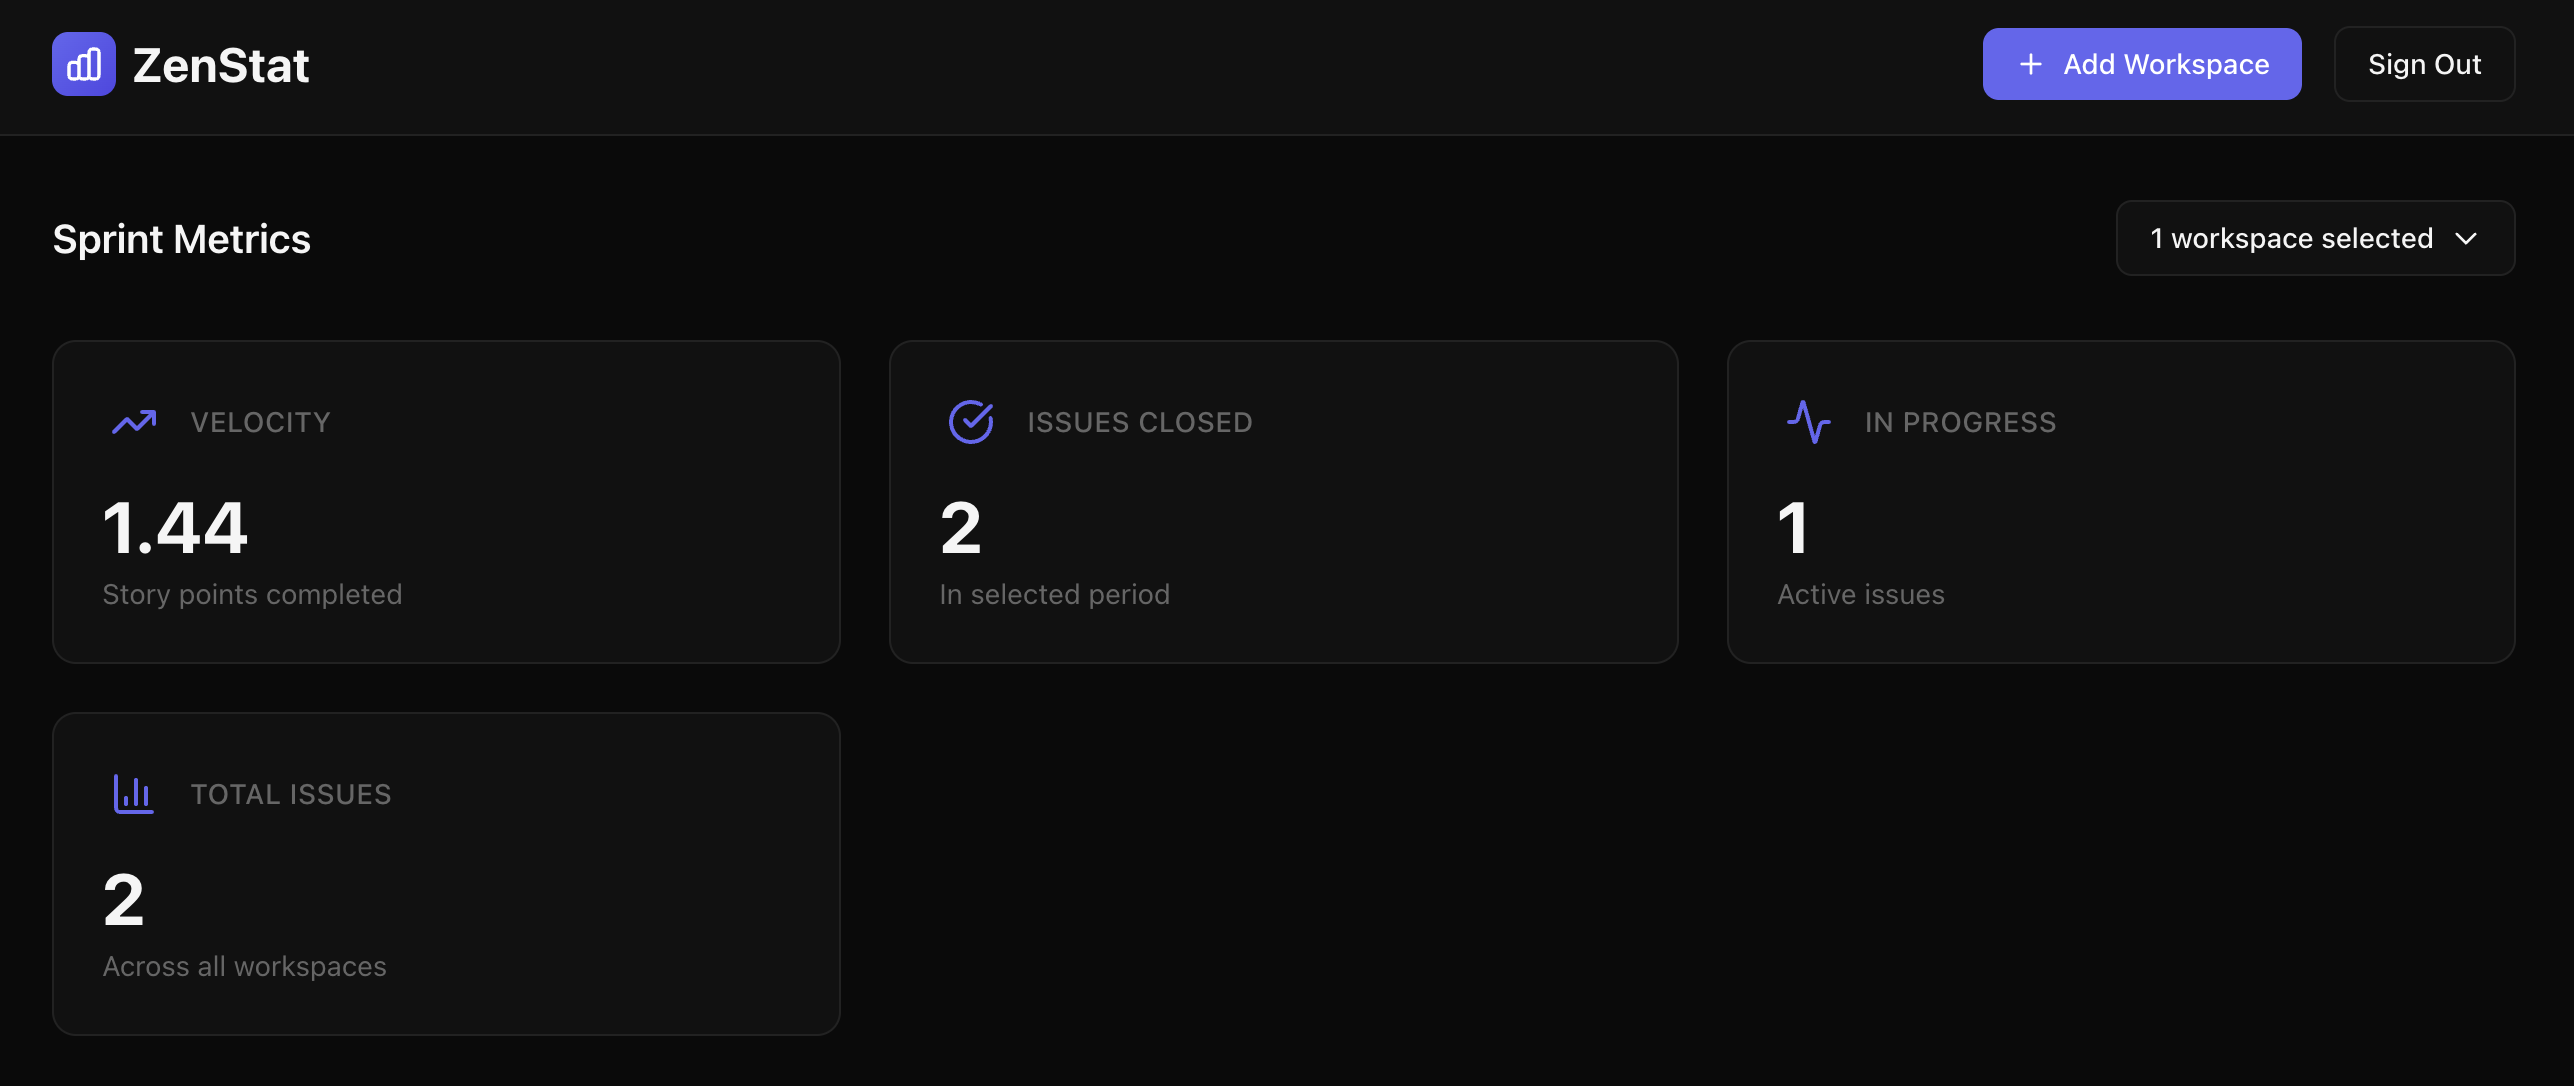Select the purple logo tile in the header
Screen dimensions: 2574x1086
click(83, 63)
